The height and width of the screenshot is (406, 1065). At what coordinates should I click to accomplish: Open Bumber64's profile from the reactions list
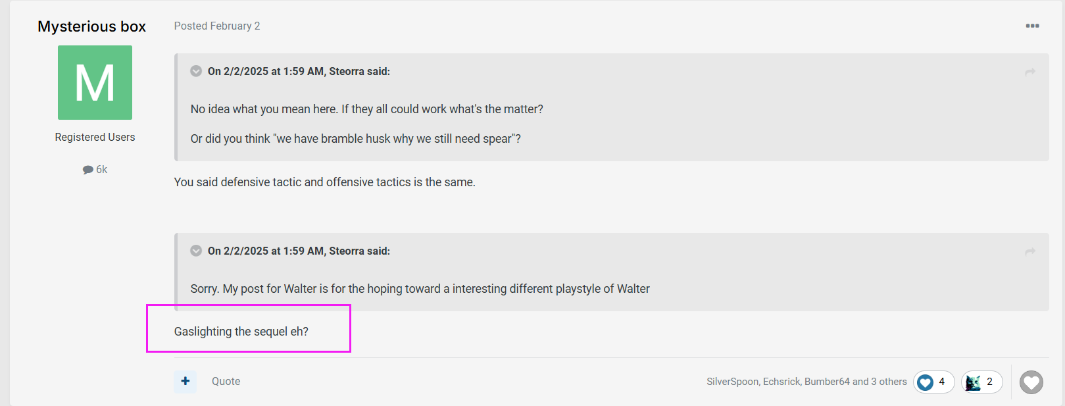click(x=829, y=382)
